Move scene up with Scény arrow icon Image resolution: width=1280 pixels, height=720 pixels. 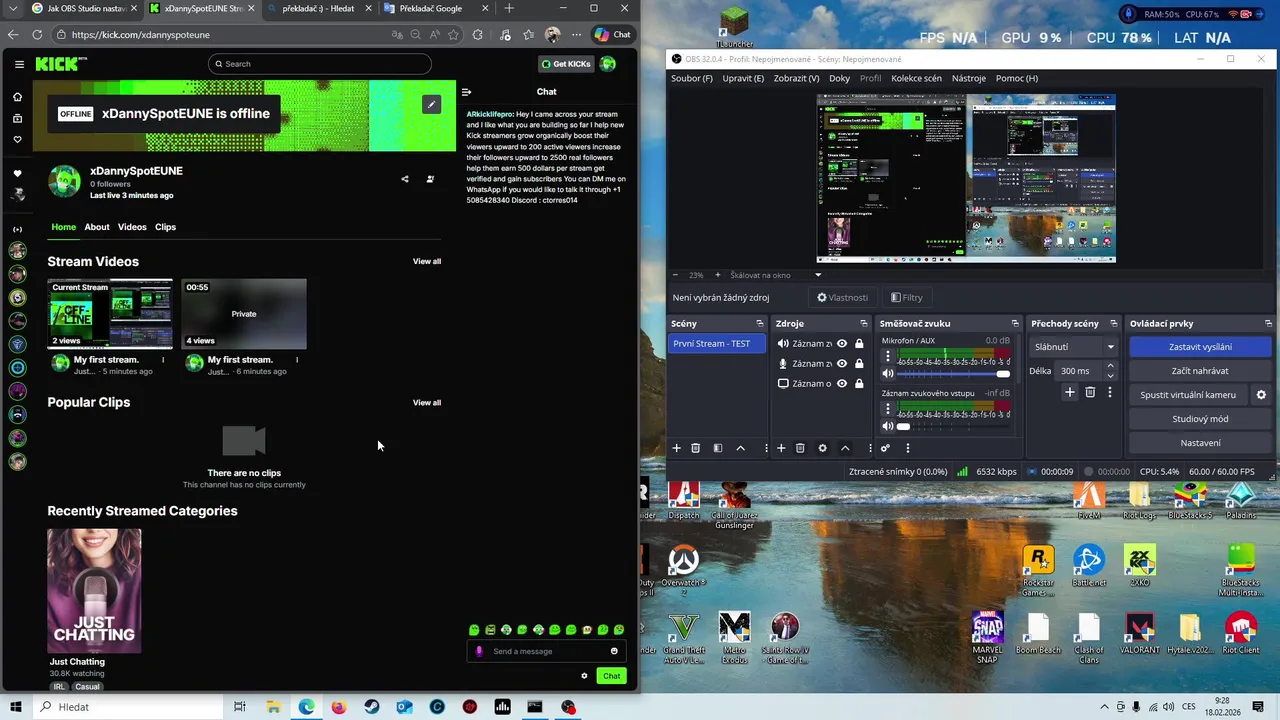point(740,448)
